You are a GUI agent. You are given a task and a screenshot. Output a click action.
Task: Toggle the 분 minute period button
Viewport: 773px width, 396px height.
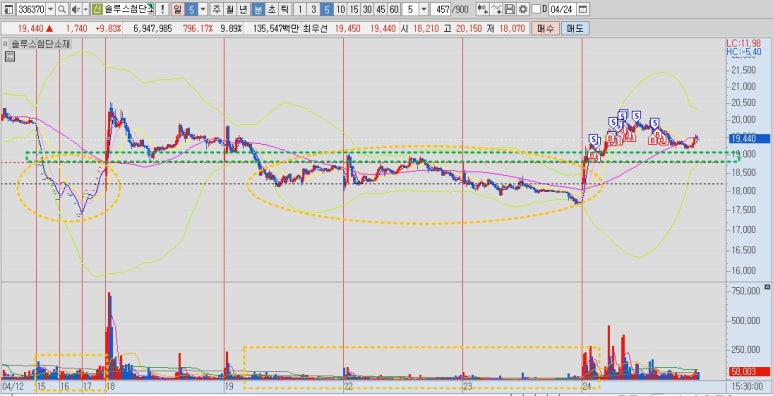[257, 9]
